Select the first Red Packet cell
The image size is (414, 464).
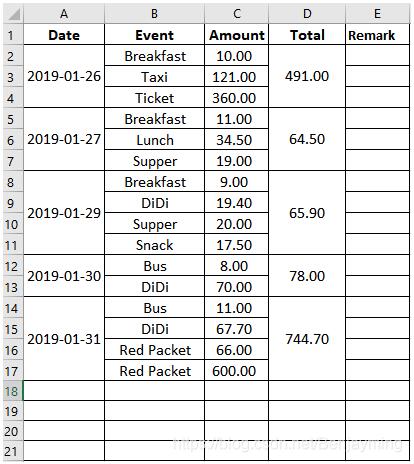[154, 350]
